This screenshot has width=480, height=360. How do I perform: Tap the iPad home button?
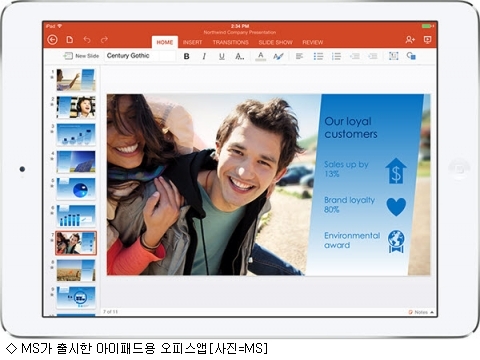click(459, 169)
